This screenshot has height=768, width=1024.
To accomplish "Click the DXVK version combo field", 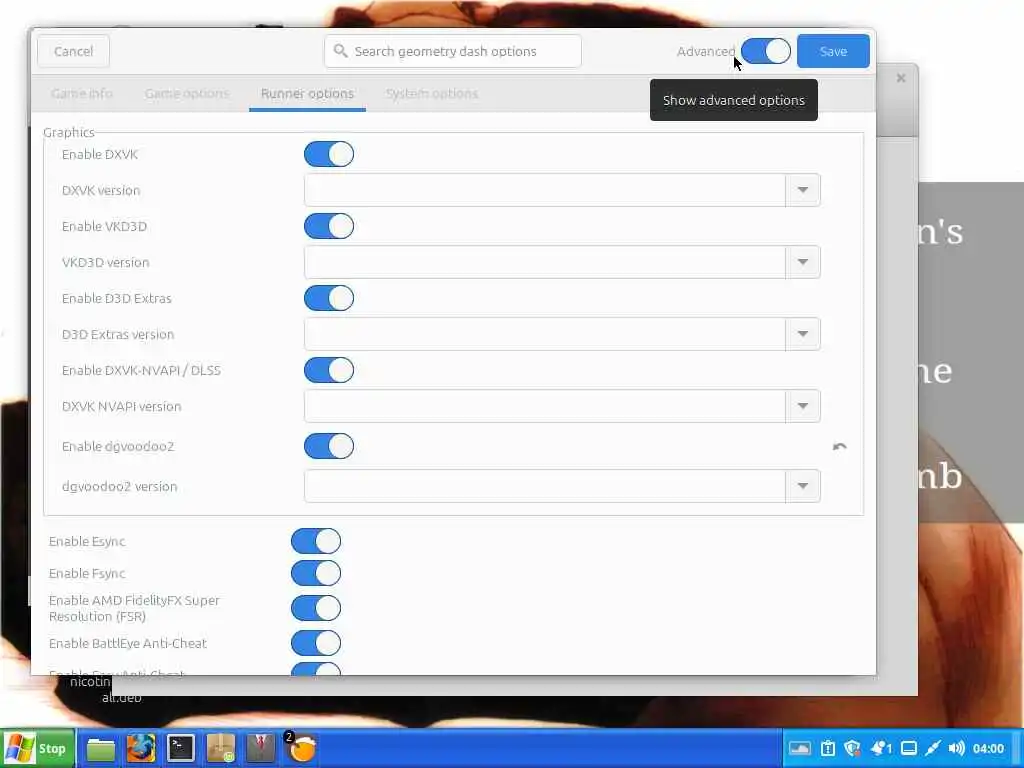I will [545, 190].
